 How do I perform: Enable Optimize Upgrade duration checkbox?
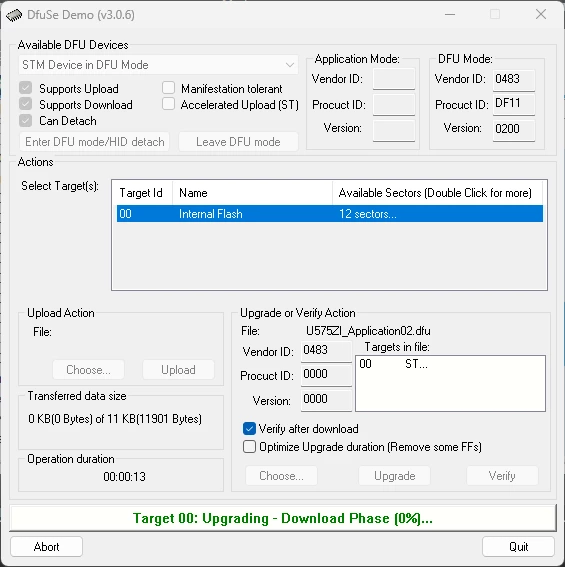(x=249, y=447)
